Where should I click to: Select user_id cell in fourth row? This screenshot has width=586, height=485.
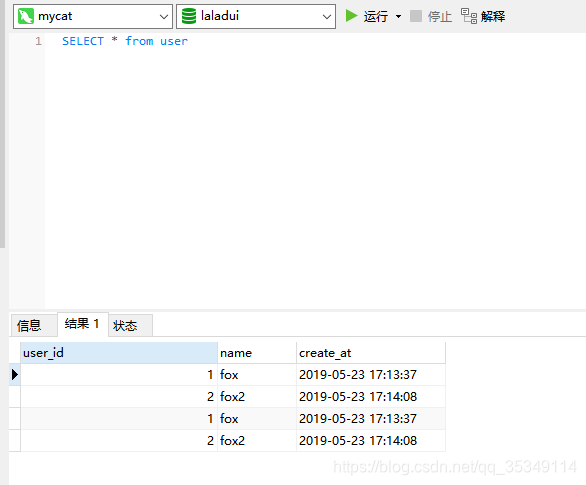[119, 441]
